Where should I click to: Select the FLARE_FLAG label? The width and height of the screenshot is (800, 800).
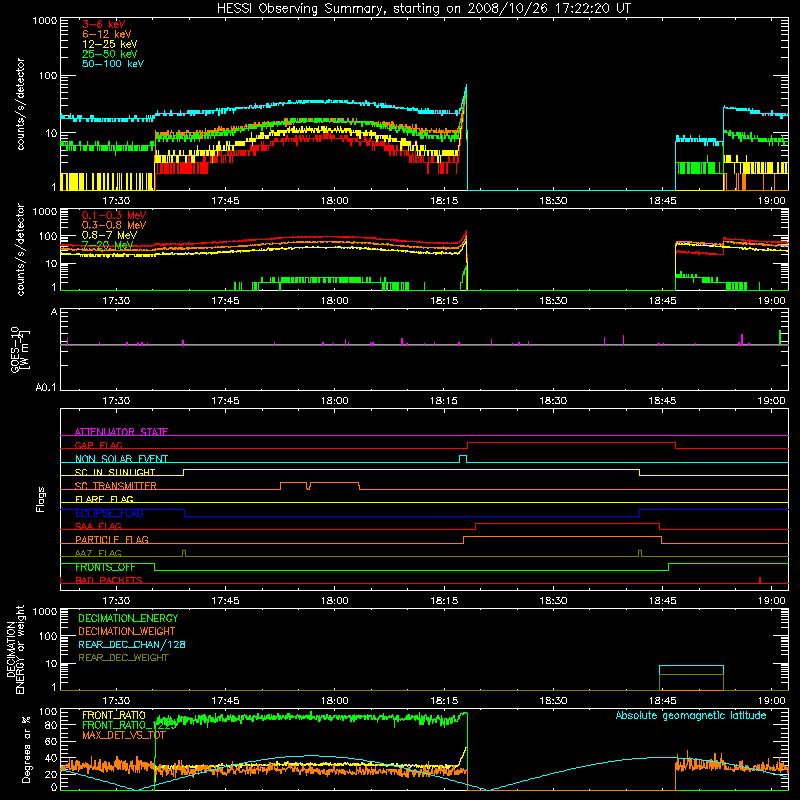click(104, 499)
